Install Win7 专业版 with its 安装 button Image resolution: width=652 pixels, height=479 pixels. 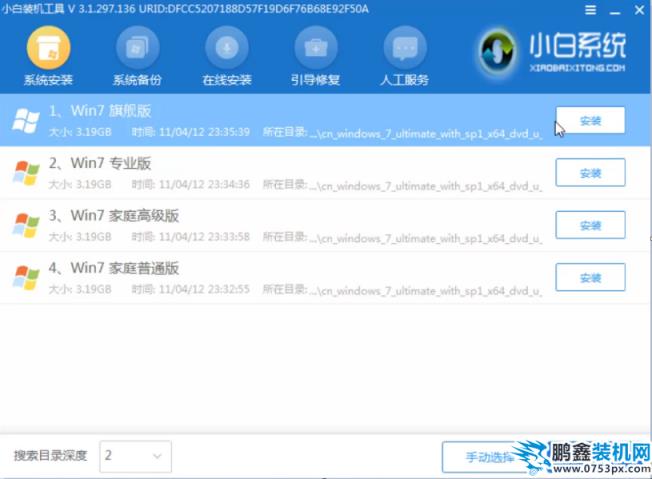pyautogui.click(x=590, y=173)
